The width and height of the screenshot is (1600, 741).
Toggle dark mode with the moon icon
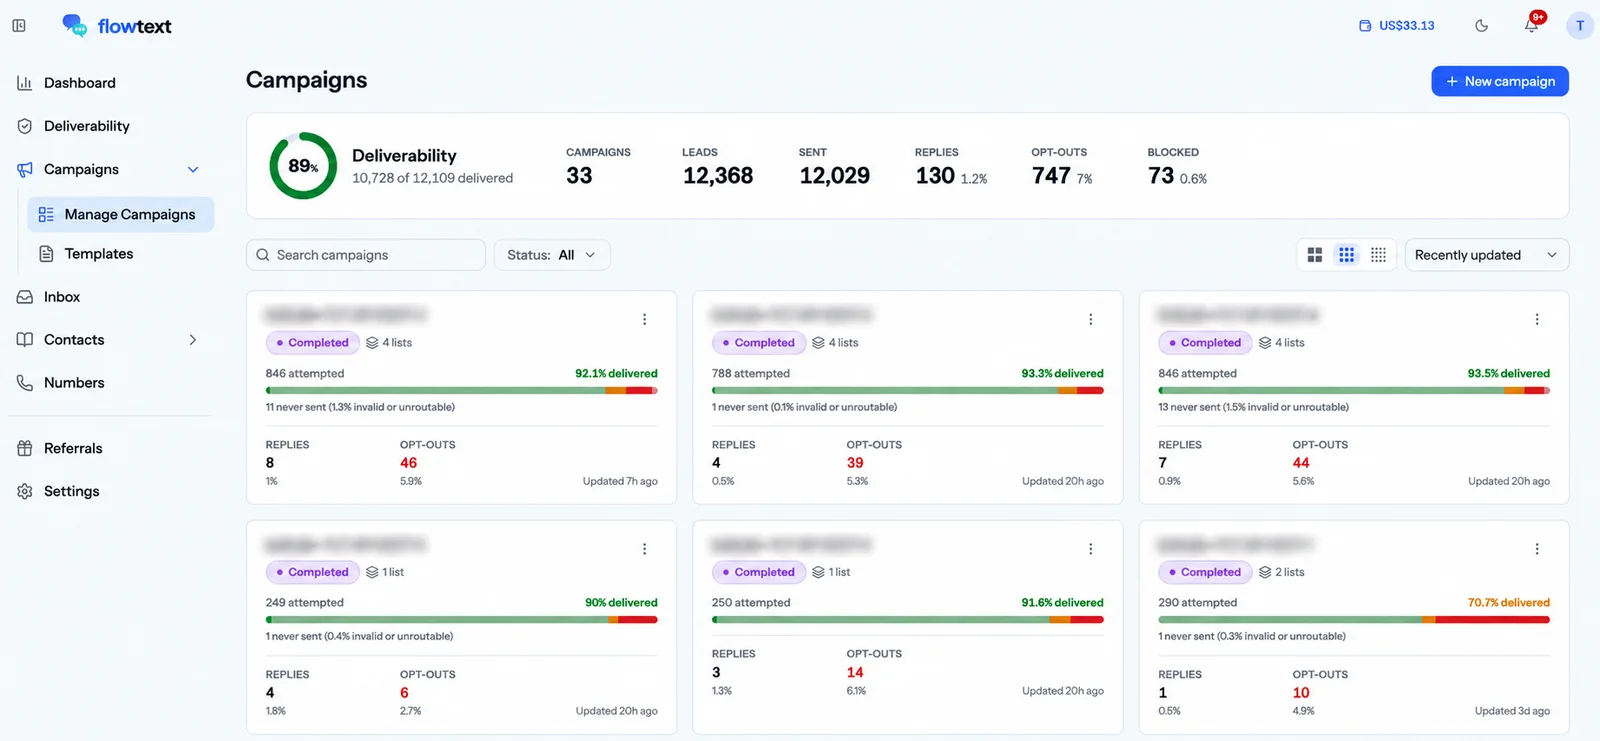pyautogui.click(x=1482, y=26)
